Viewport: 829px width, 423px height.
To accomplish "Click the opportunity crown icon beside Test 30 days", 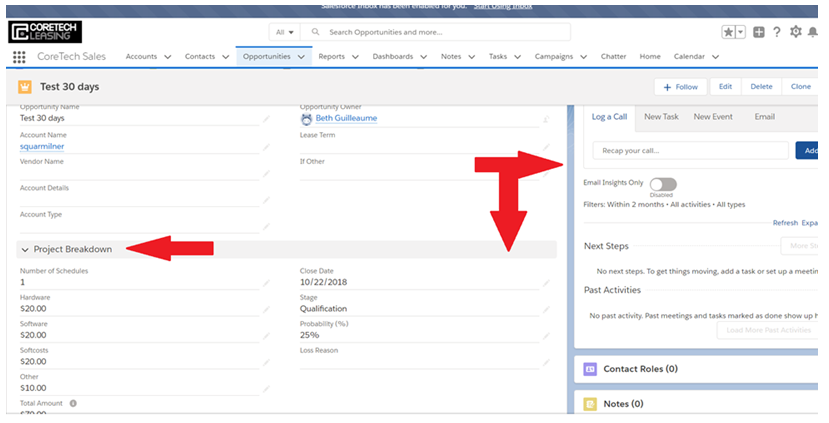I will tap(25, 87).
